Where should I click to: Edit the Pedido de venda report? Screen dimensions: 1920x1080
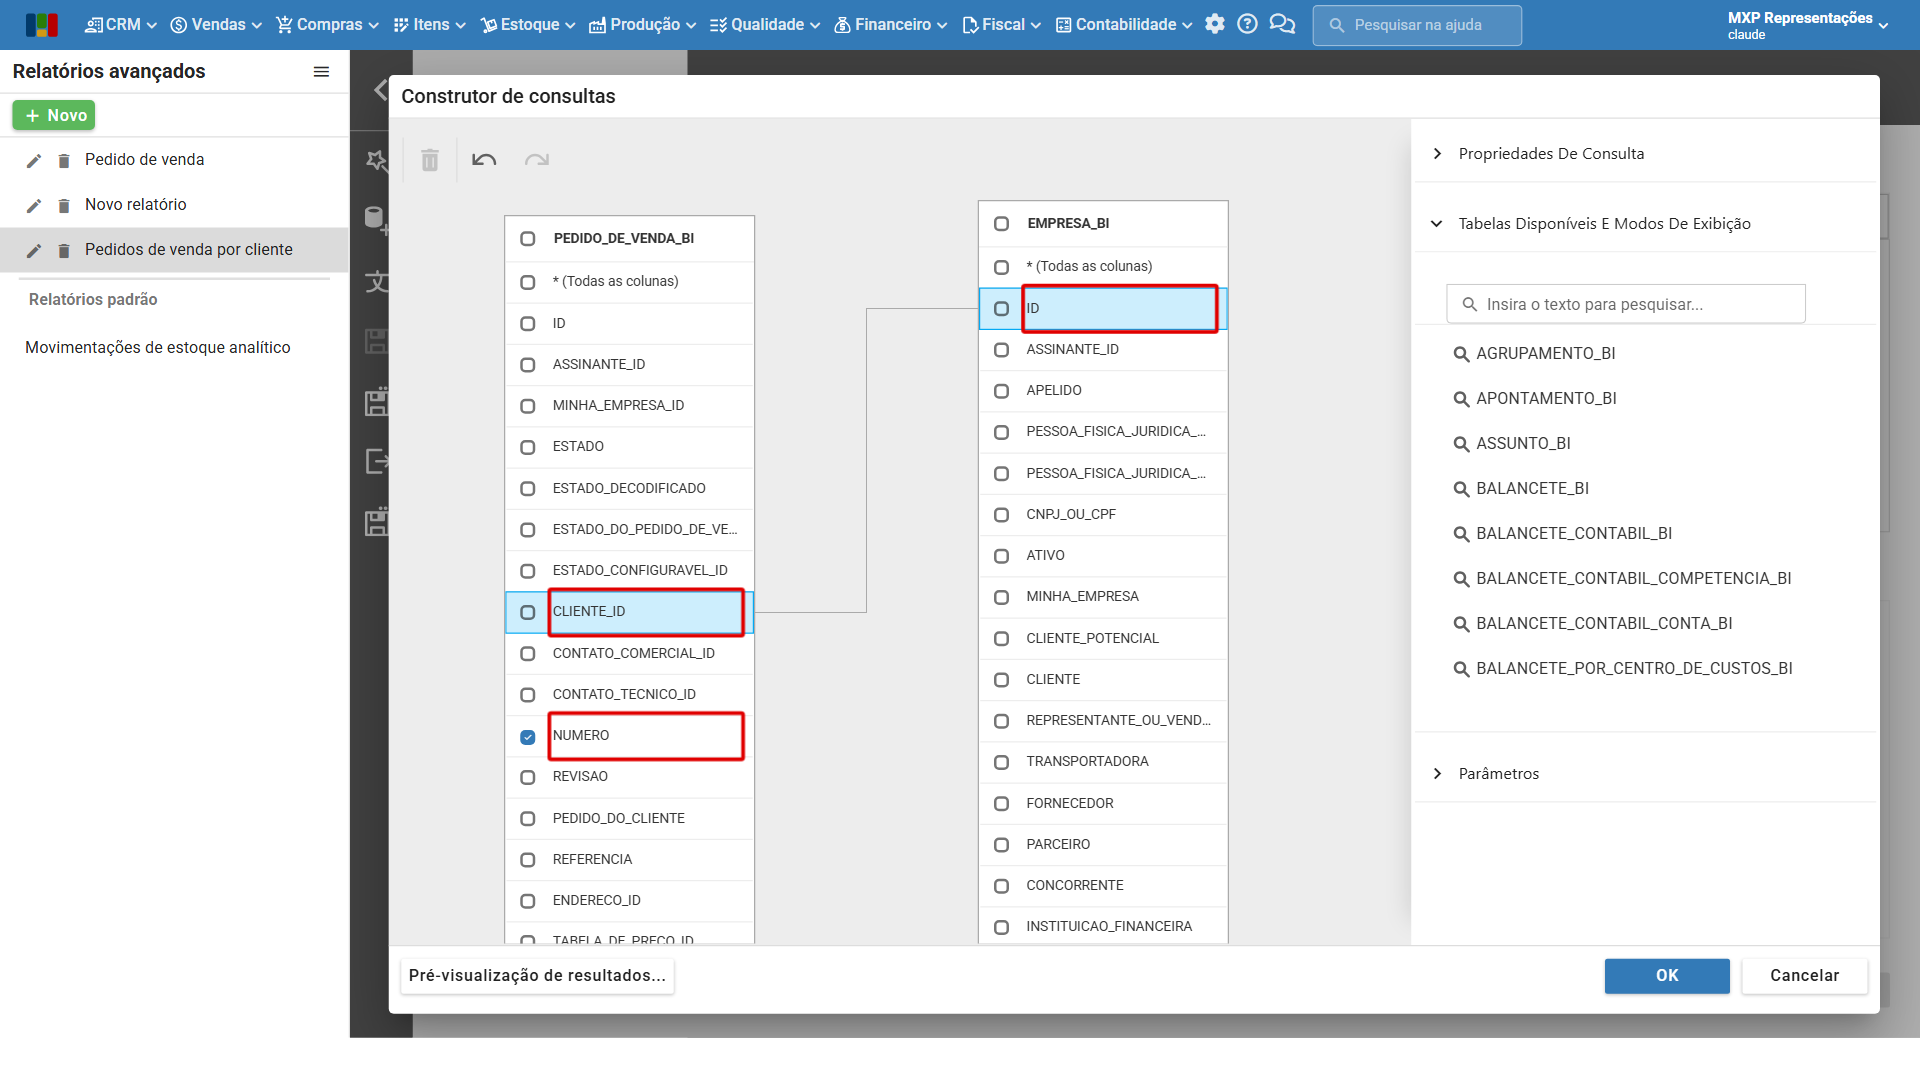click(x=34, y=161)
